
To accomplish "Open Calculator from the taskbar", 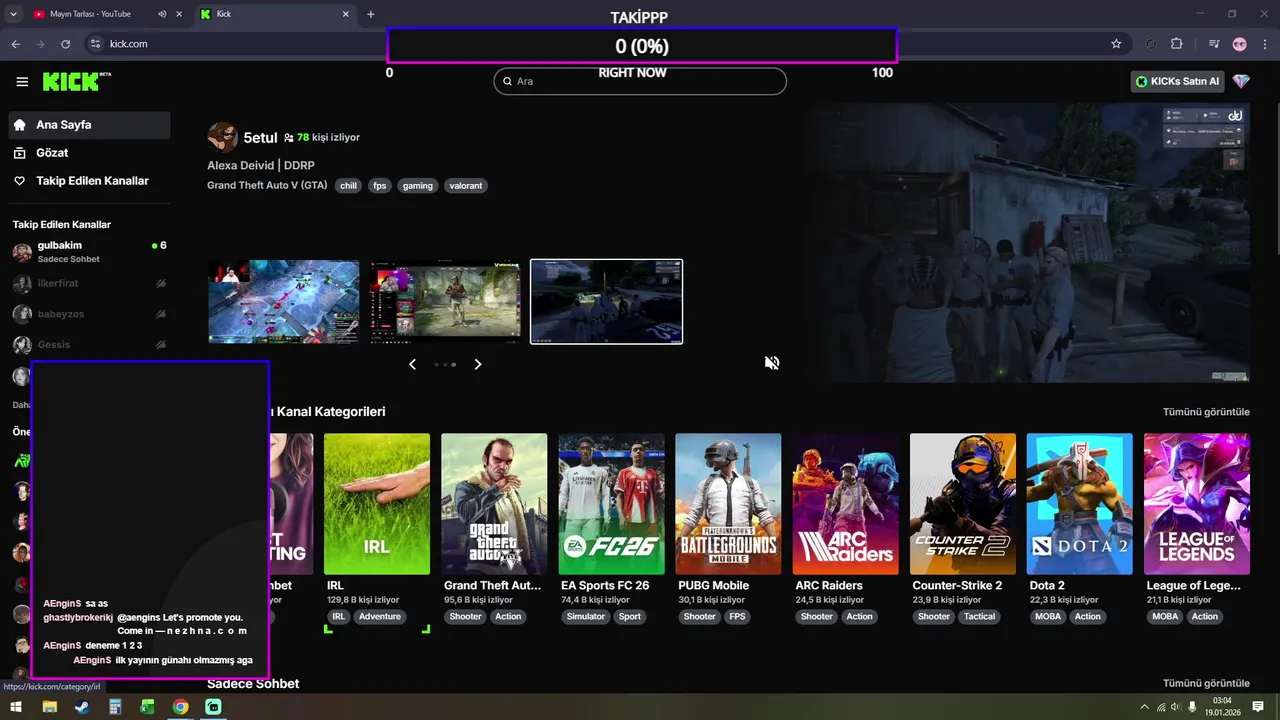I will point(115,707).
